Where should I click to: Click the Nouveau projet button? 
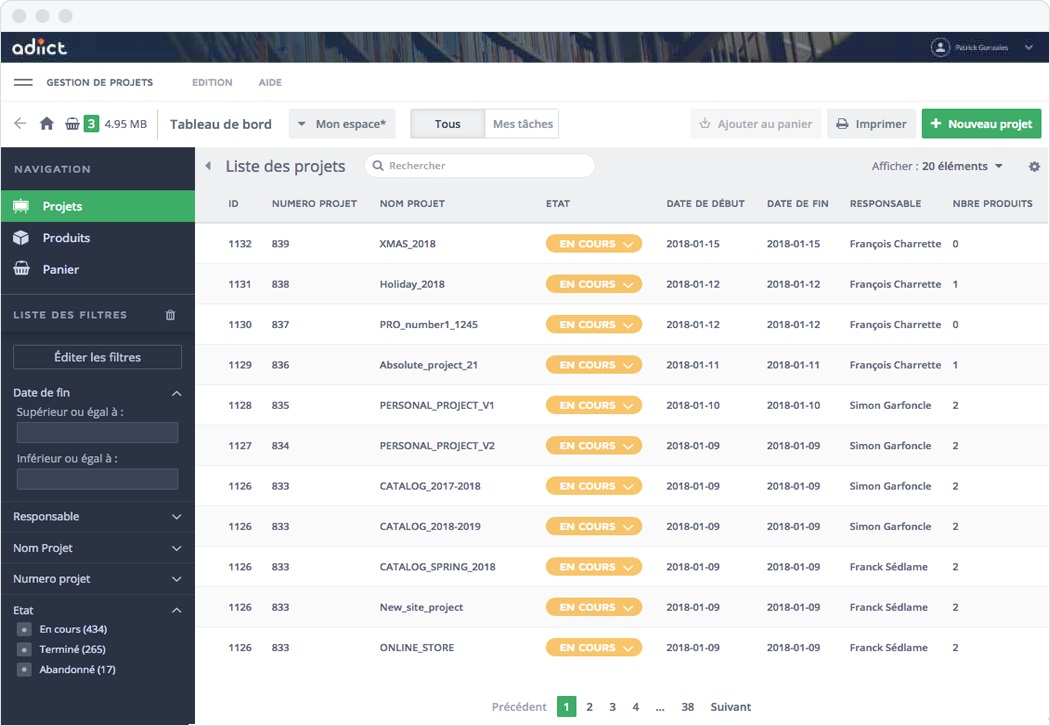click(x=981, y=124)
